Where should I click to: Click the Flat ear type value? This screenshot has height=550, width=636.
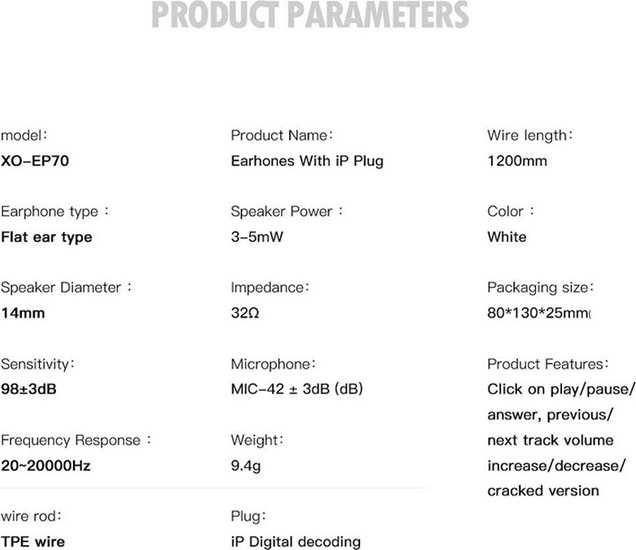point(46,237)
